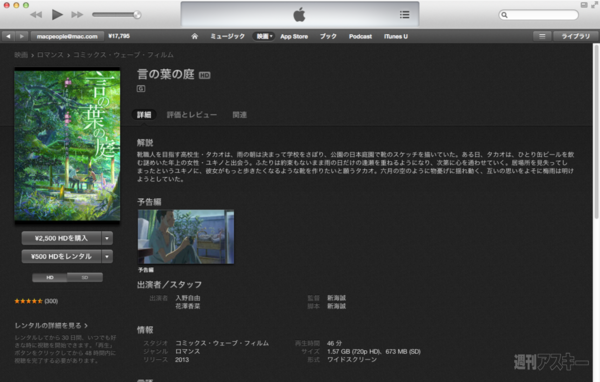
Task: Click screenwriter 新海誠 beside 脚本
Action: [336, 306]
